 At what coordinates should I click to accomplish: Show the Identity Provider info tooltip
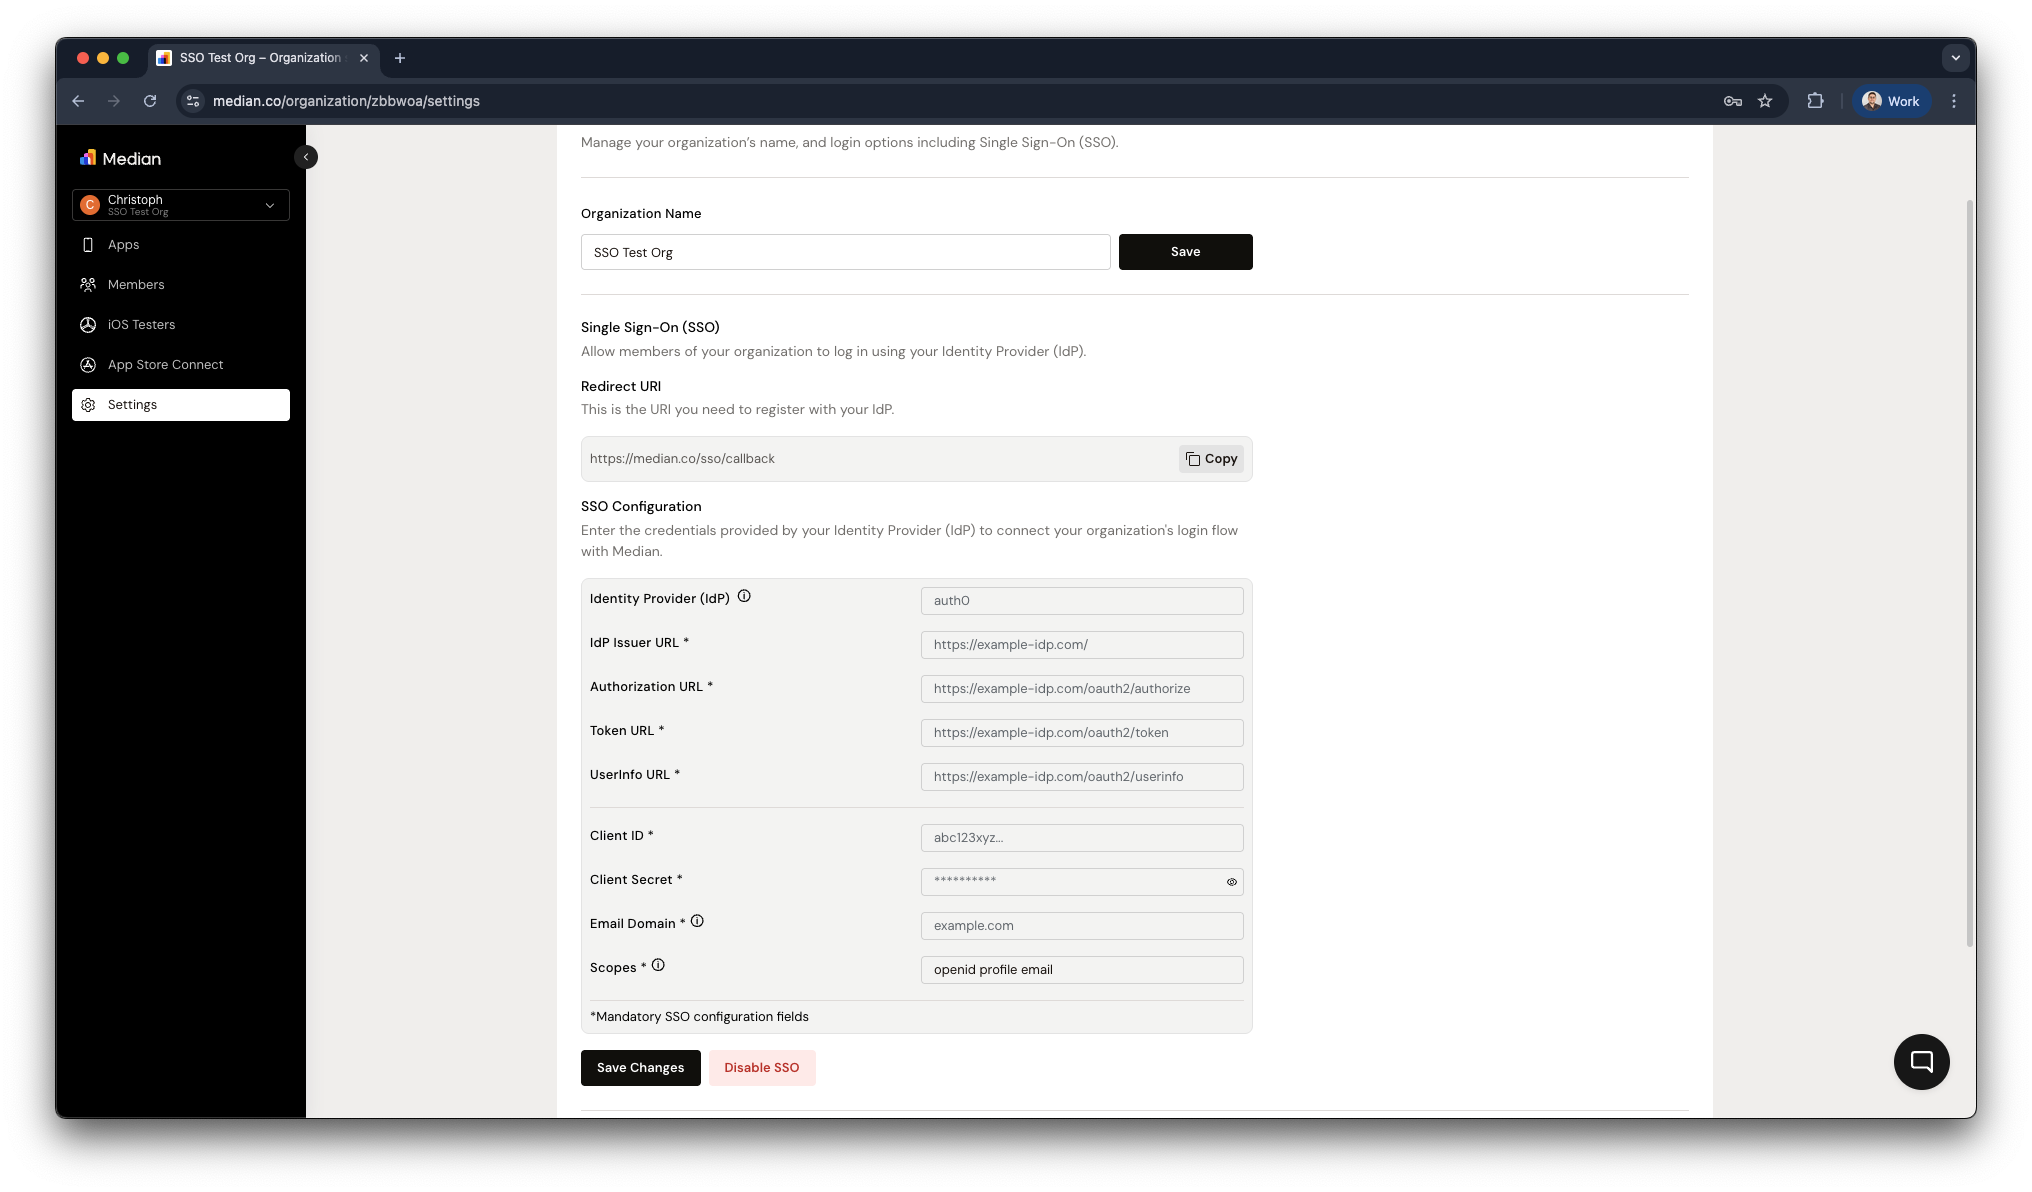(x=744, y=596)
